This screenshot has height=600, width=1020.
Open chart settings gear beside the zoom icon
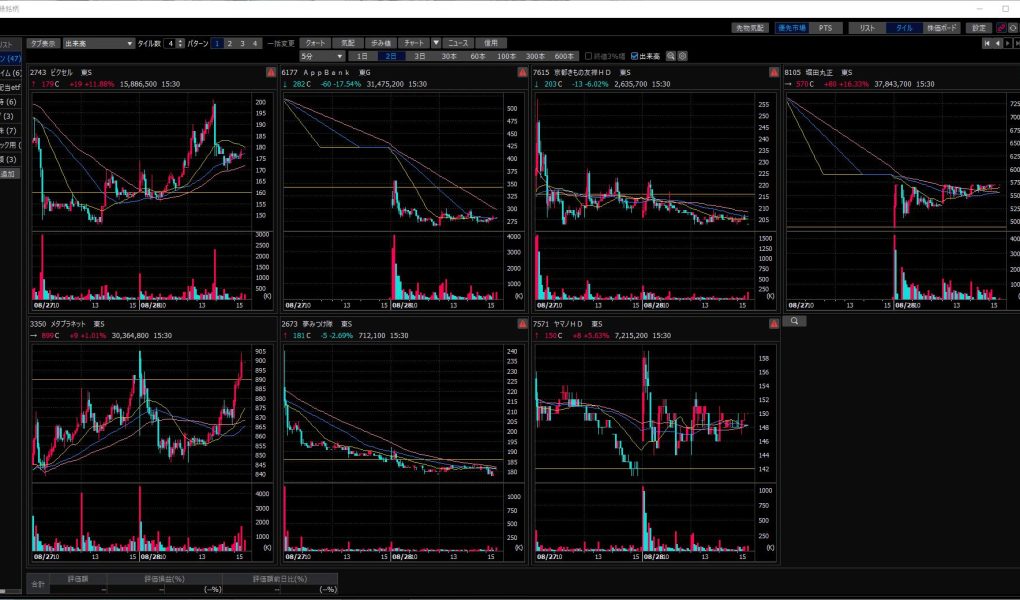click(683, 56)
